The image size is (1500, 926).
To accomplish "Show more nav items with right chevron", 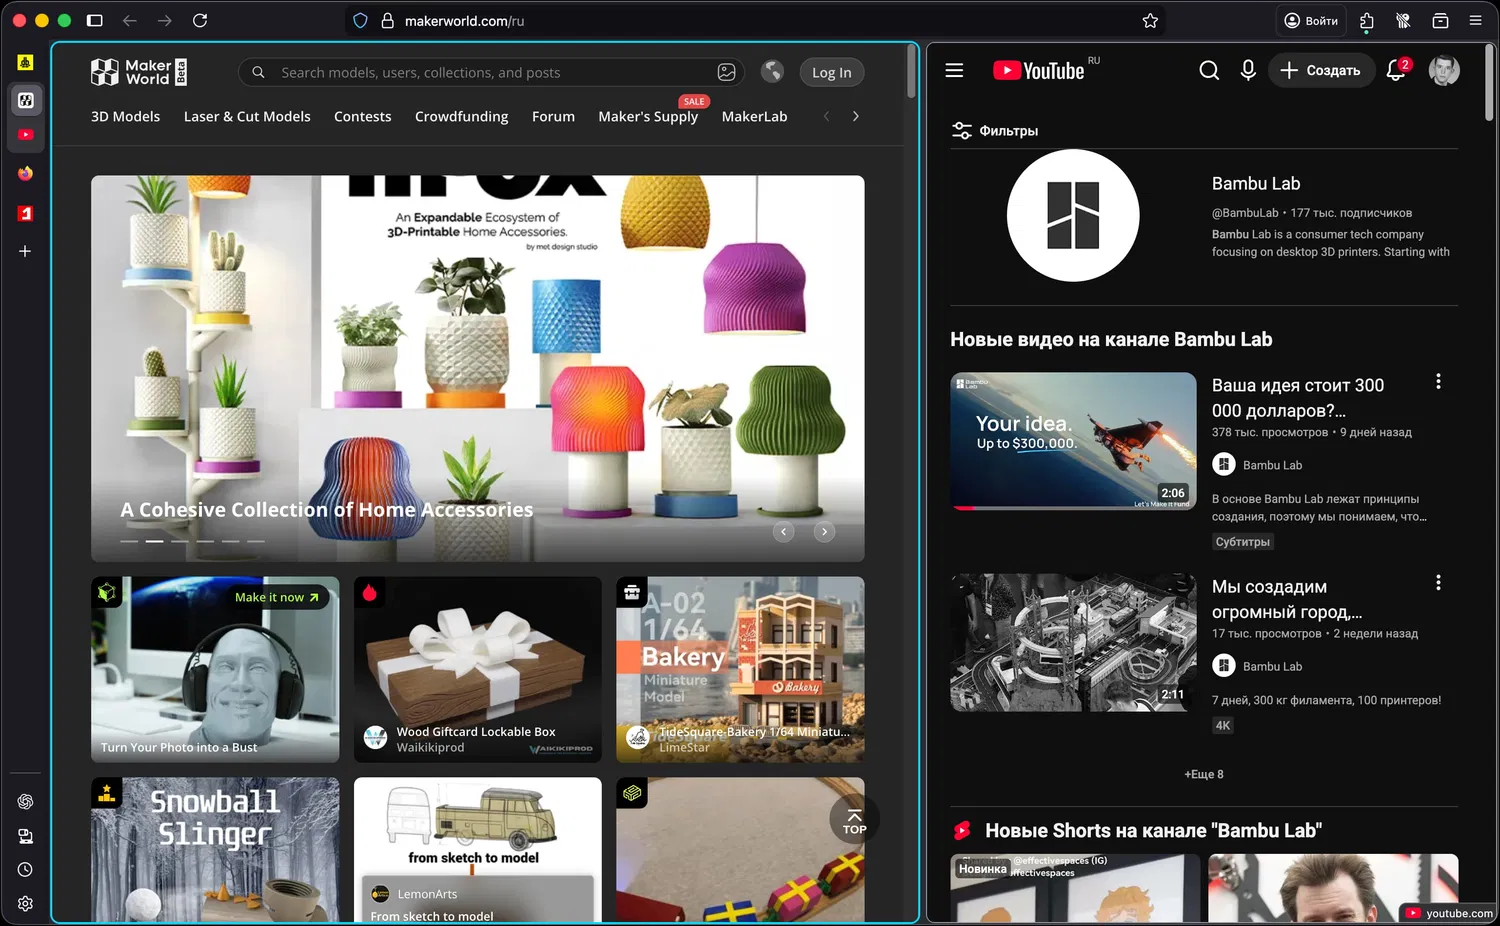I will click(856, 117).
